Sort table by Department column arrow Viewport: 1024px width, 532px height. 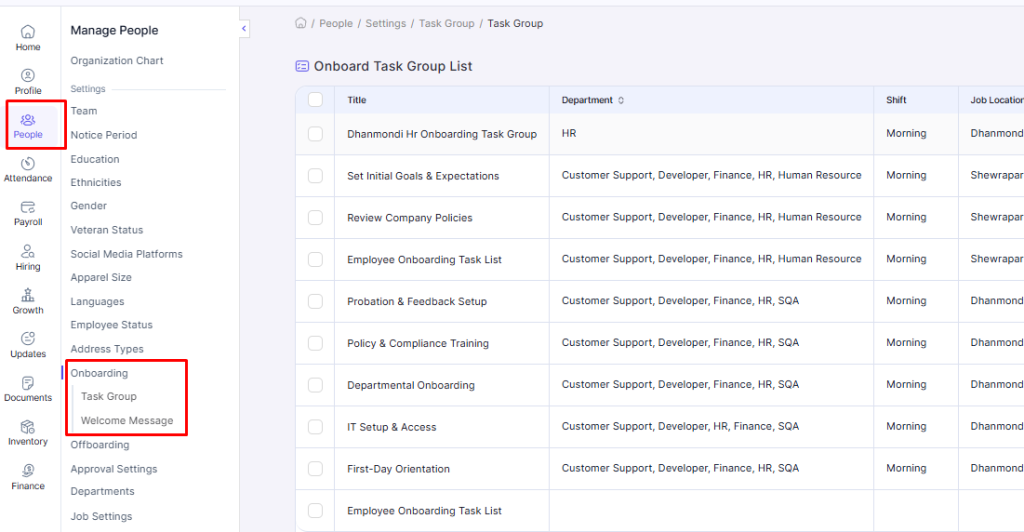[x=621, y=100]
